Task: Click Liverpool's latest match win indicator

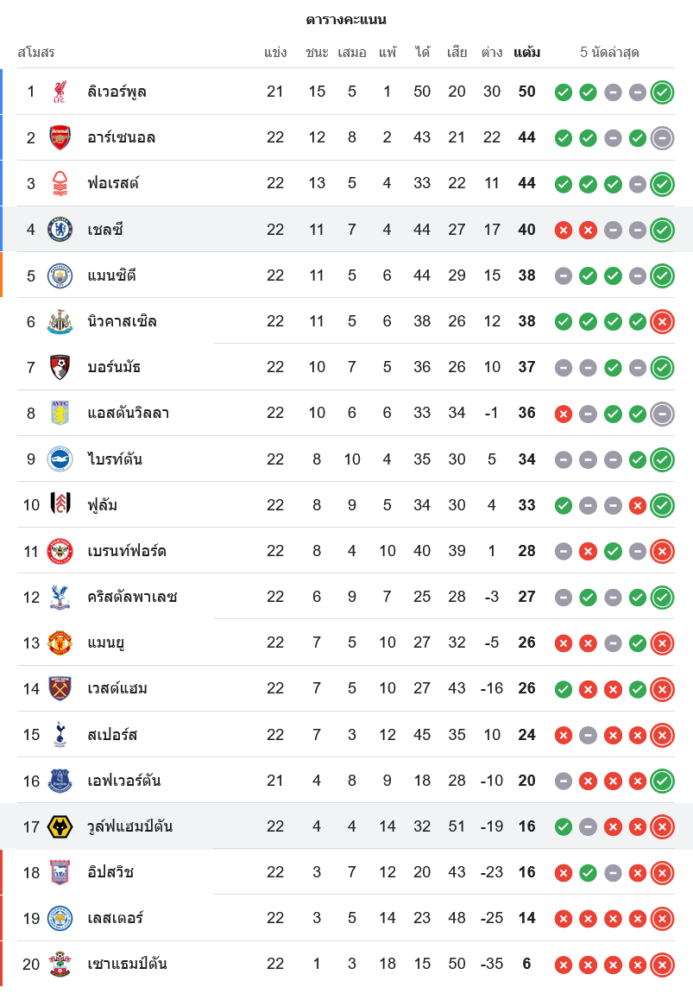Action: click(662, 92)
